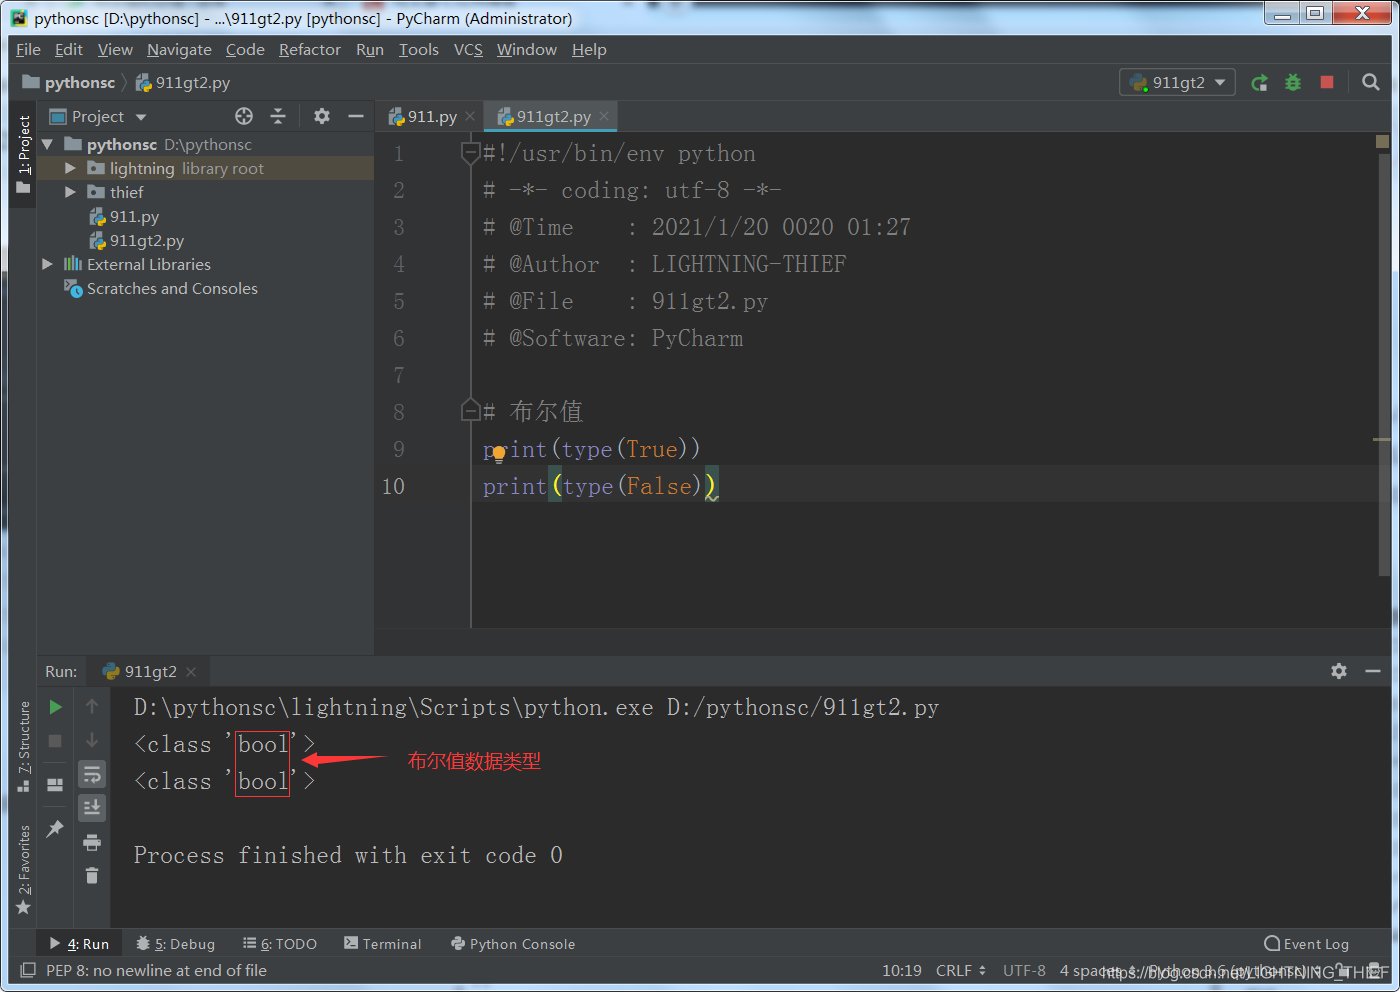This screenshot has width=1400, height=992.
Task: Open the Tools menu
Action: tap(418, 50)
